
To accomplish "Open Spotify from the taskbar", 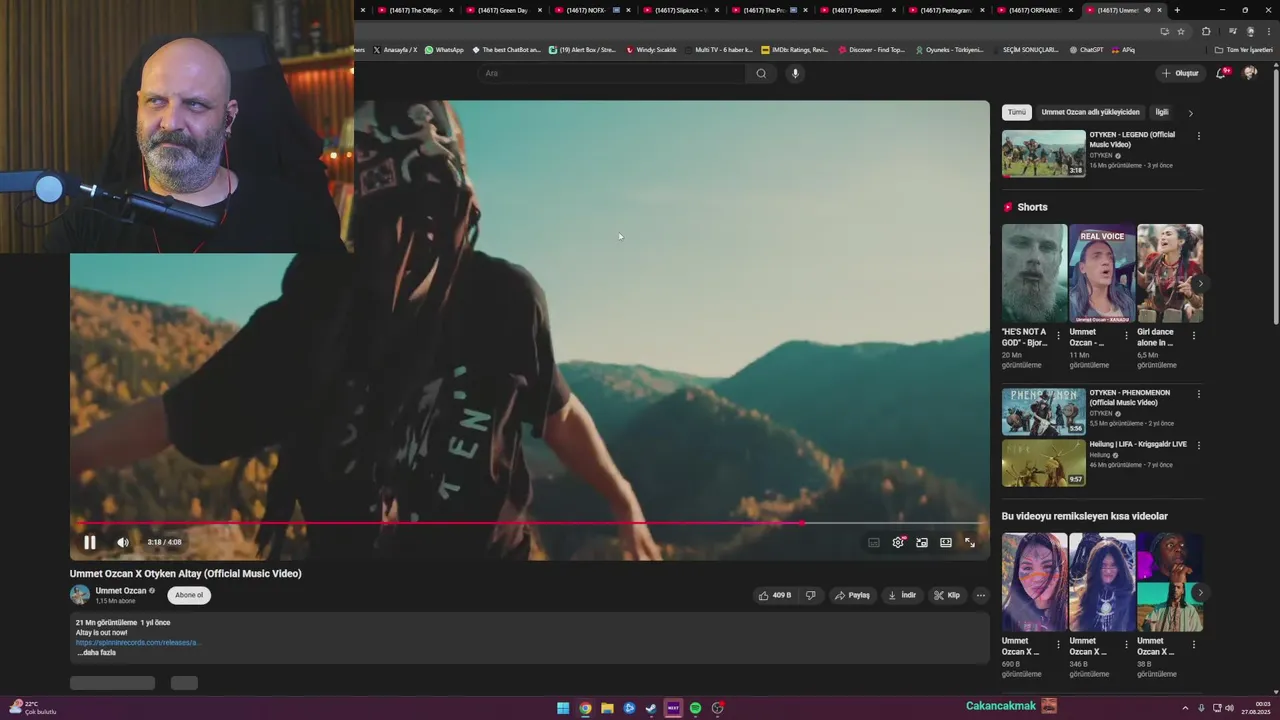I will tap(695, 708).
